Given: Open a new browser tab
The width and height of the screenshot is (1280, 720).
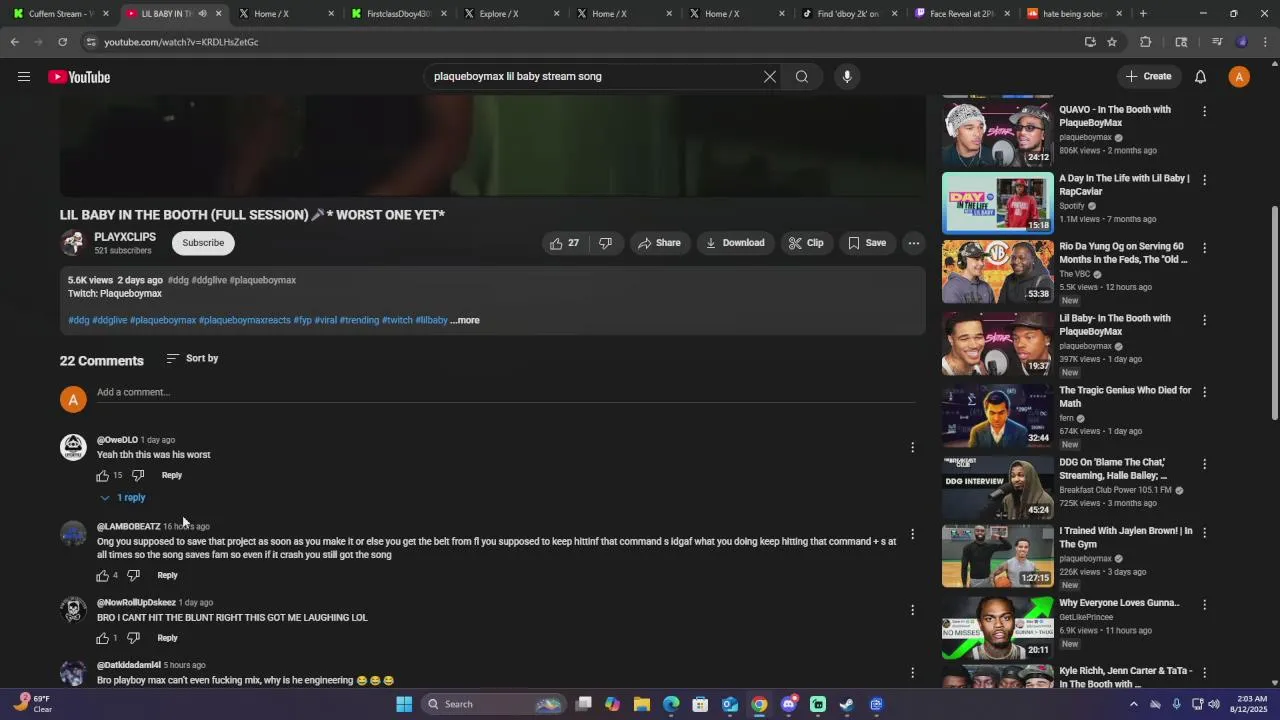Looking at the screenshot, I should click(x=1143, y=14).
